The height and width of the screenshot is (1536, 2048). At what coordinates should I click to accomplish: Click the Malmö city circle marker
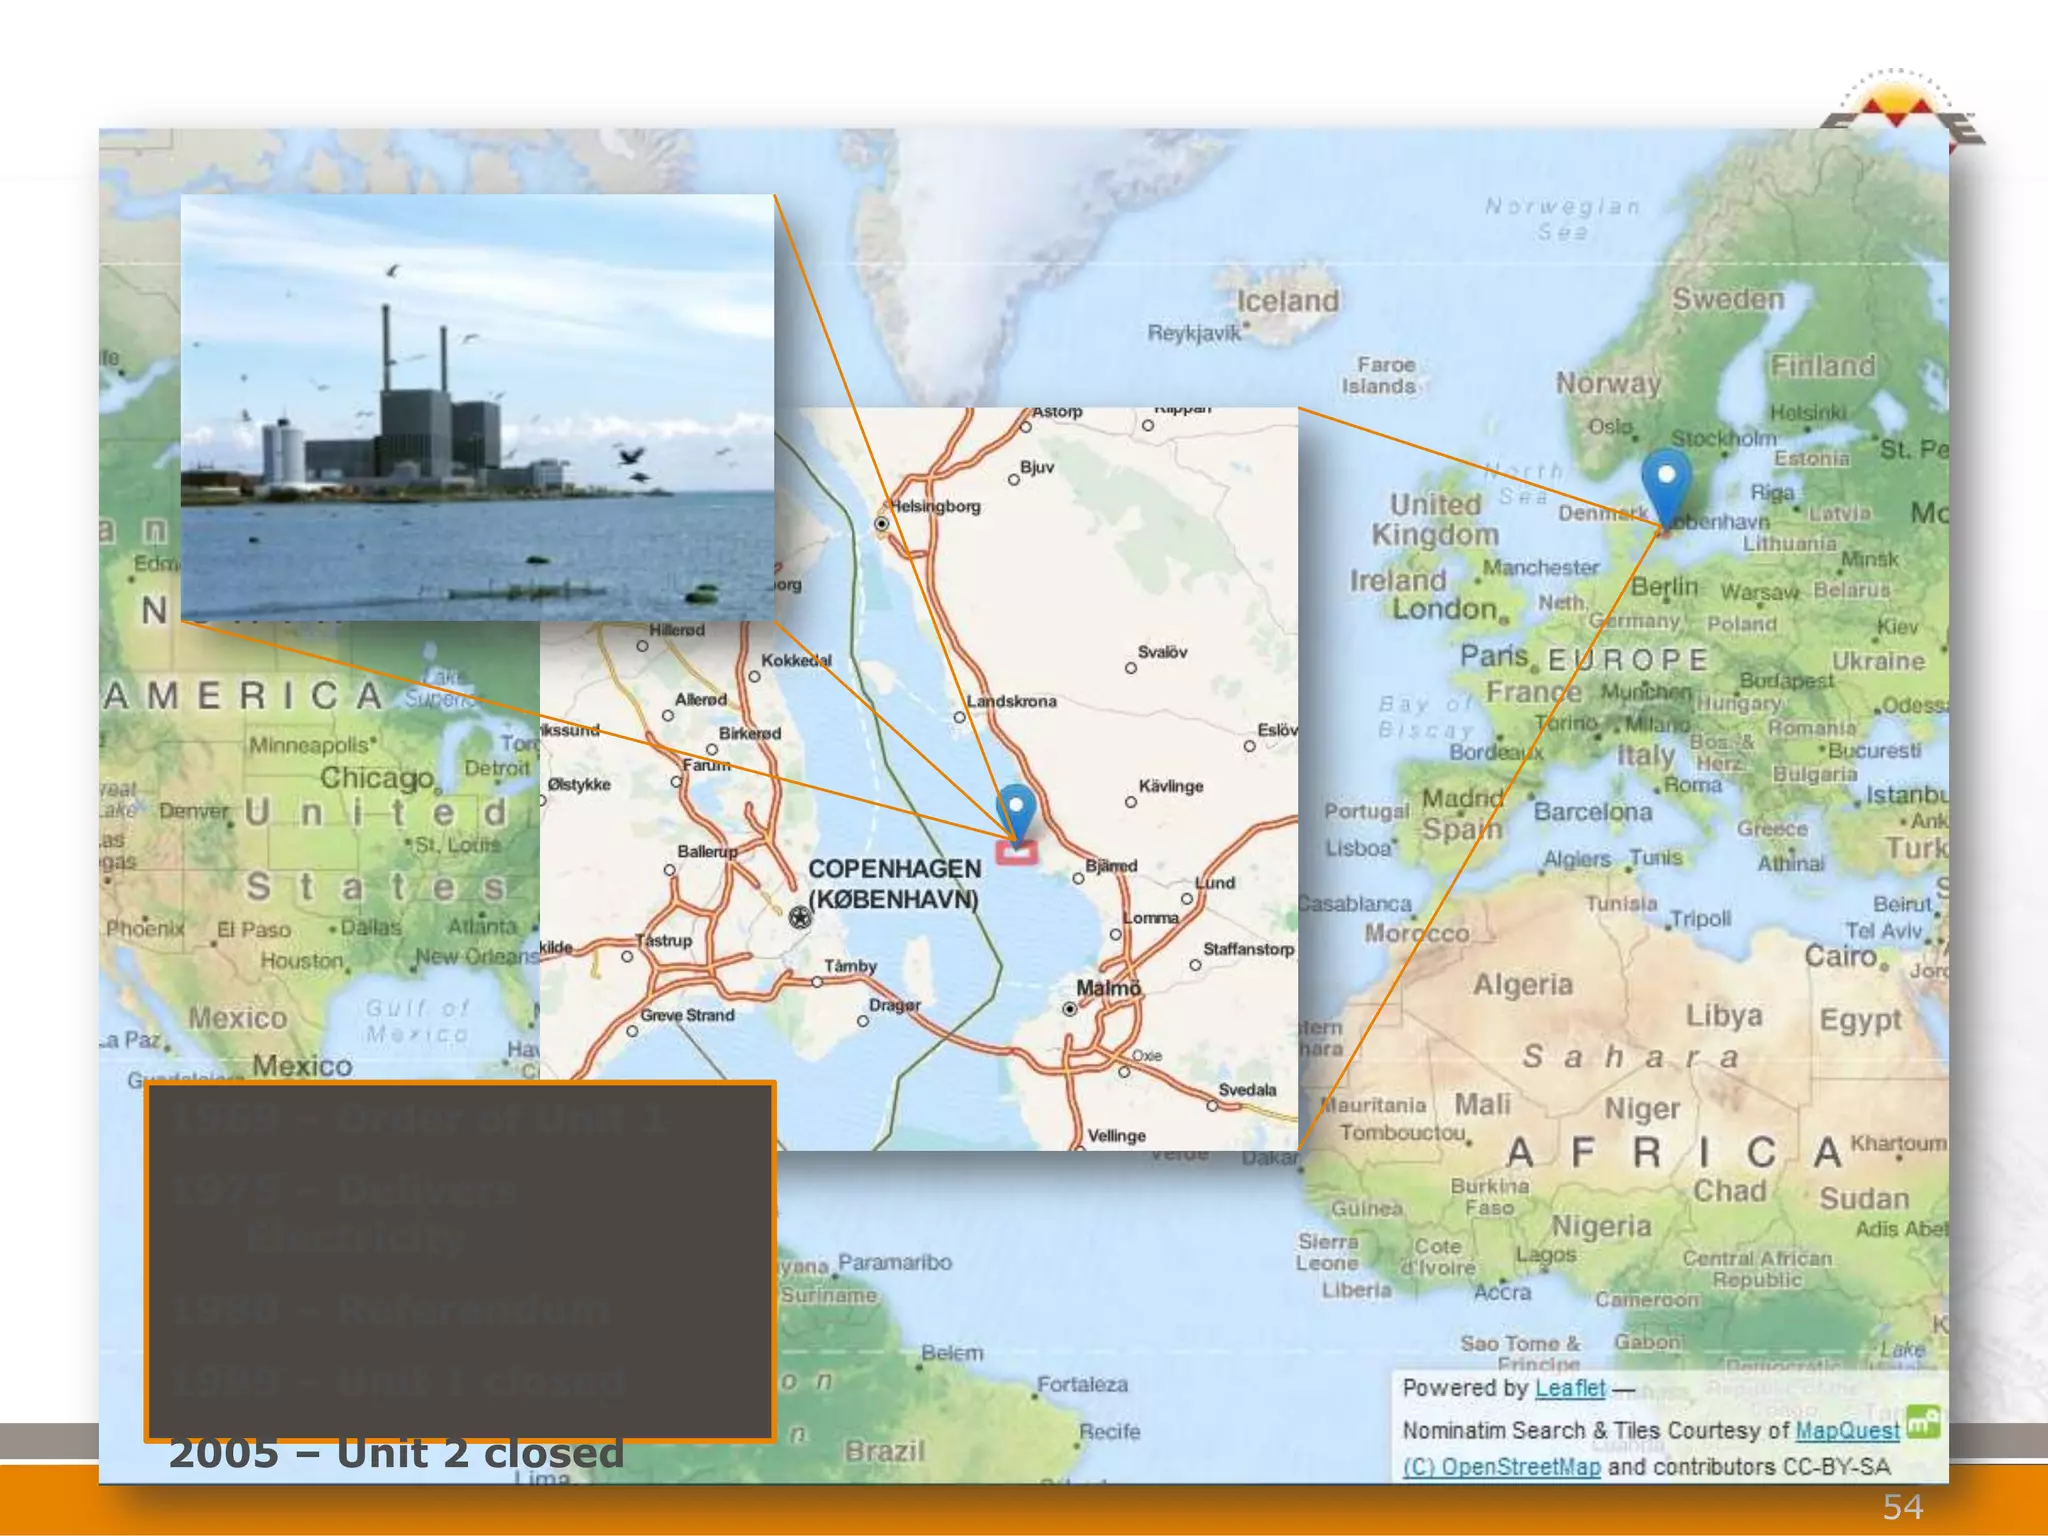[1070, 1009]
